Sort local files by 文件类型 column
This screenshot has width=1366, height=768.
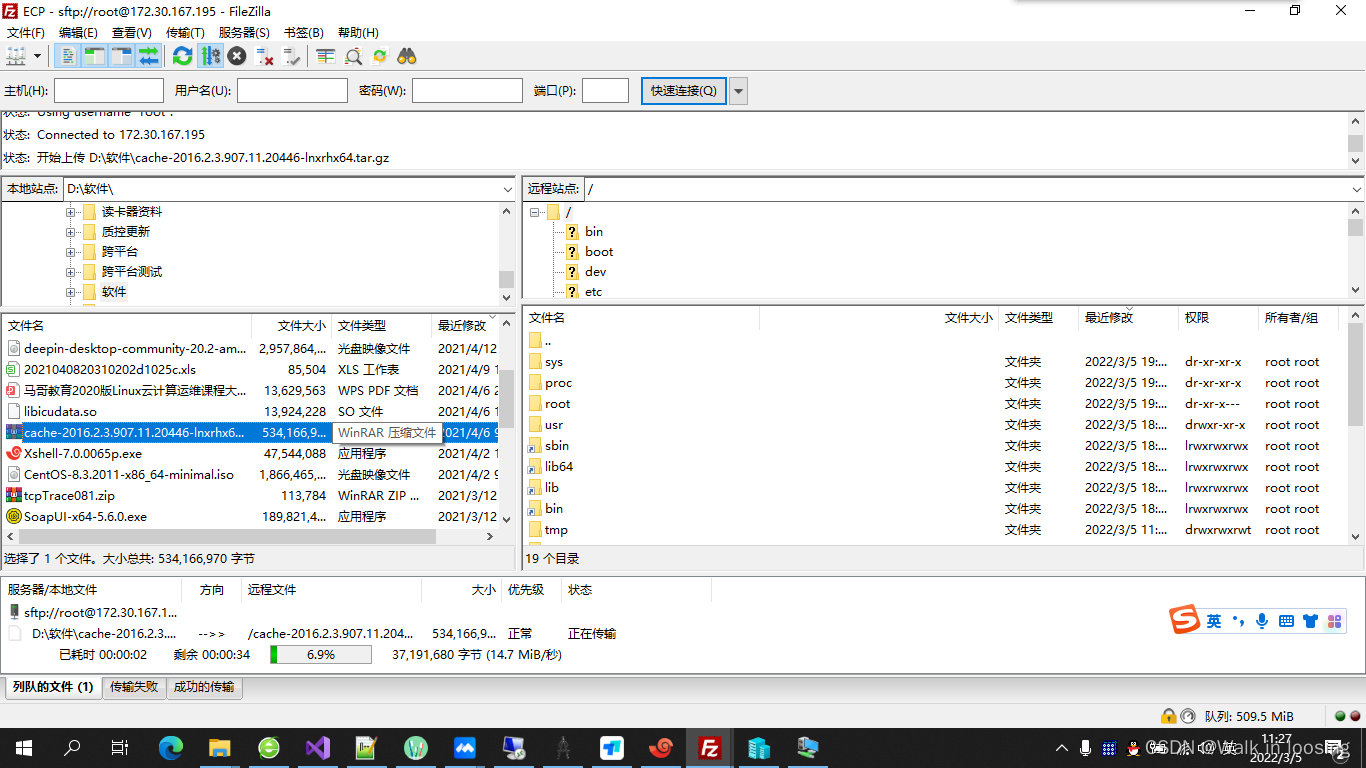coord(382,326)
